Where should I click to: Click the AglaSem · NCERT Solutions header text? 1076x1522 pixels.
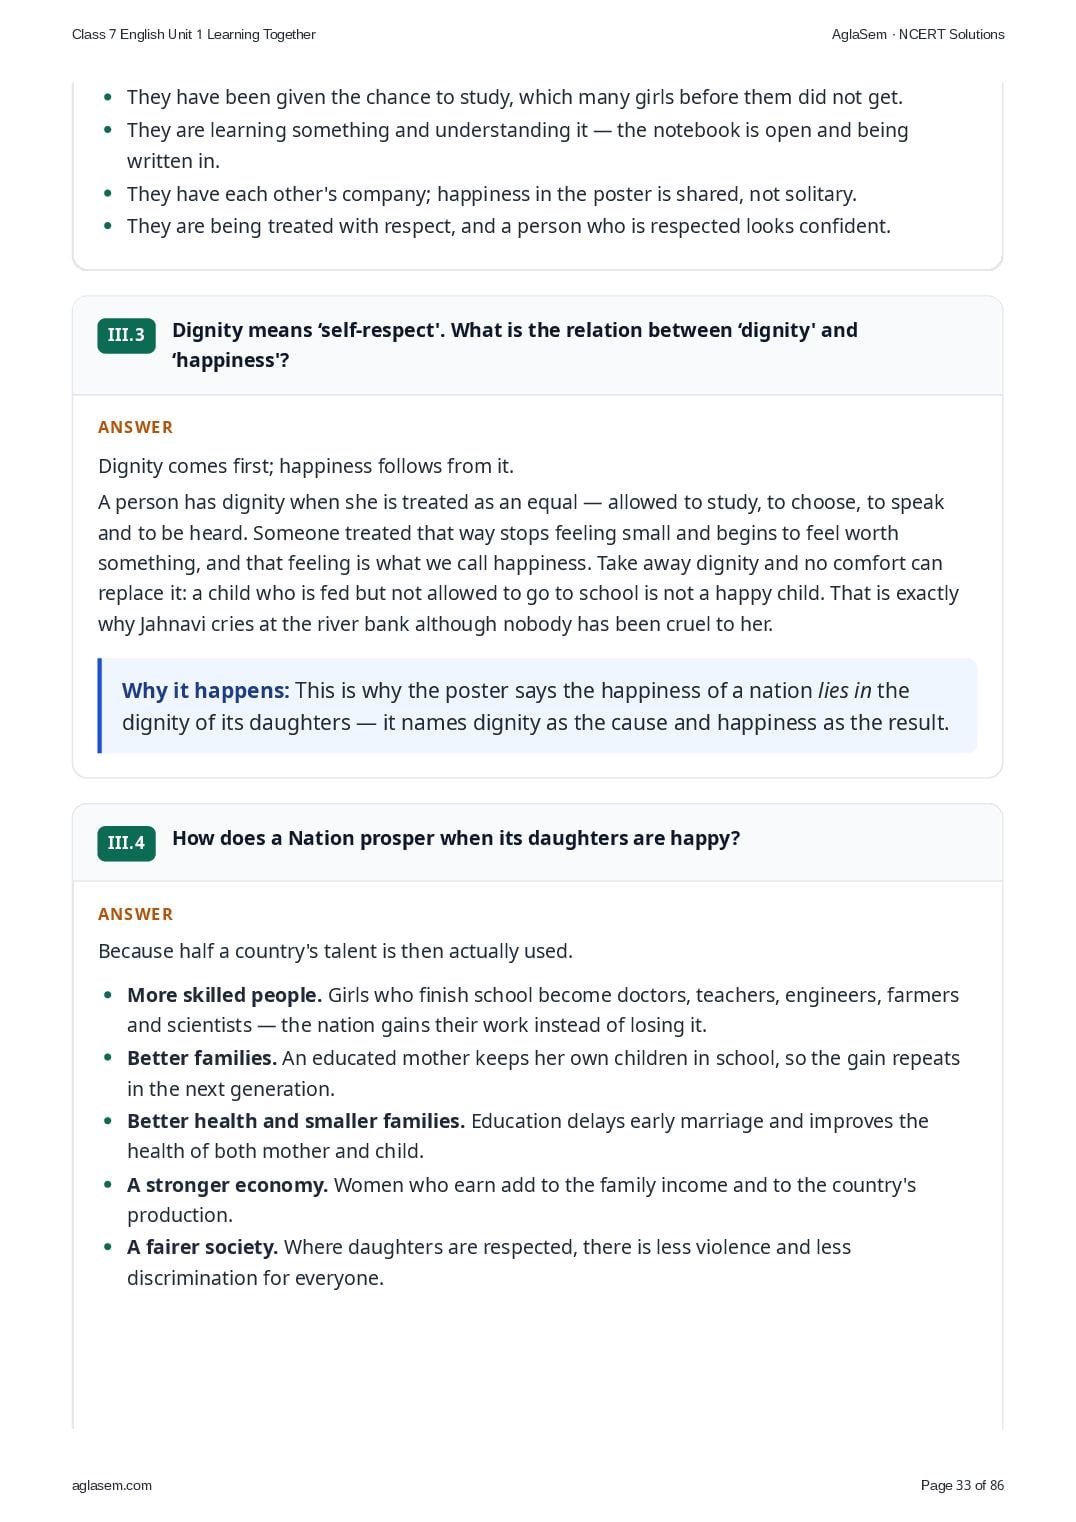coord(918,34)
